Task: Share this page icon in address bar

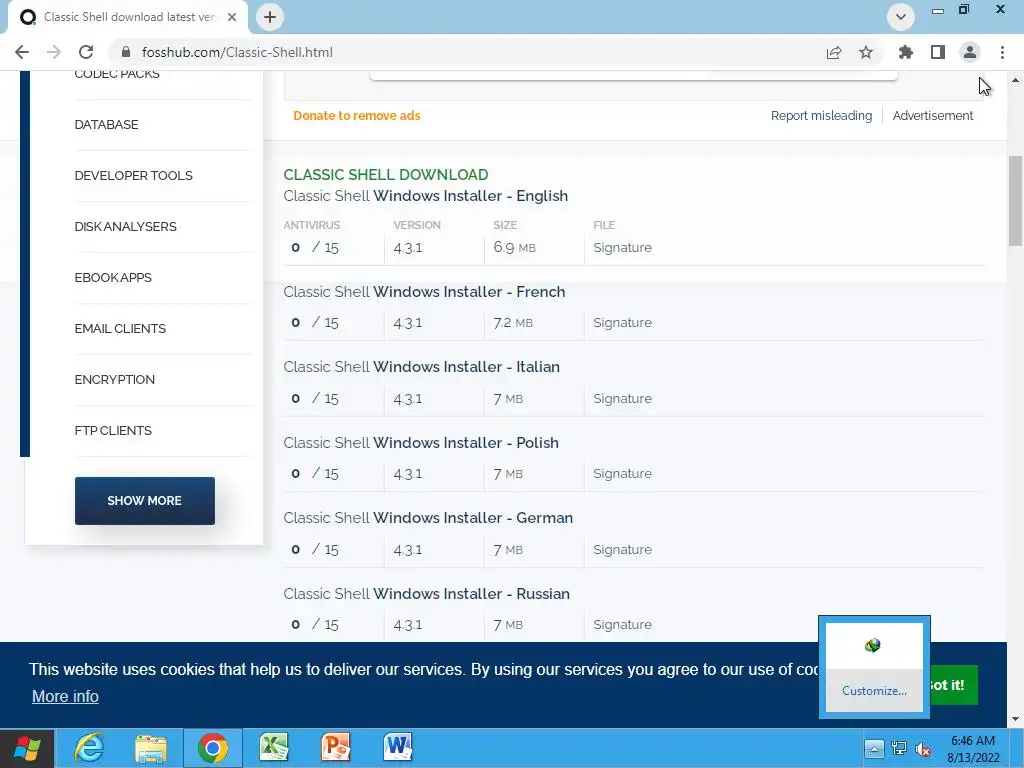Action: [x=834, y=52]
